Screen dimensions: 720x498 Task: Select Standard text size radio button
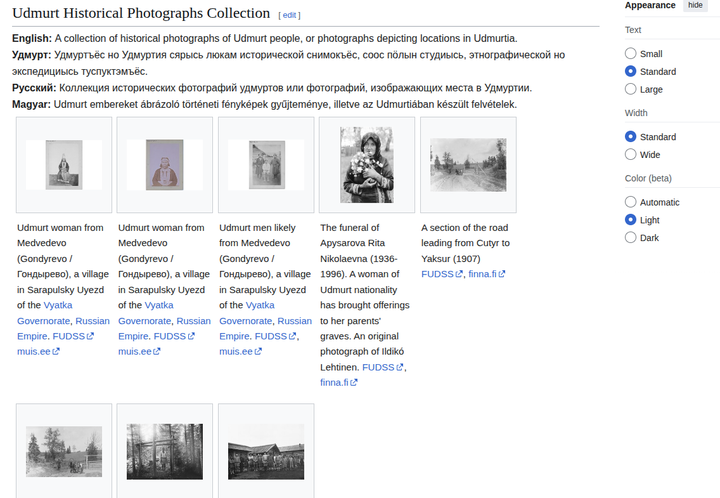click(x=630, y=72)
